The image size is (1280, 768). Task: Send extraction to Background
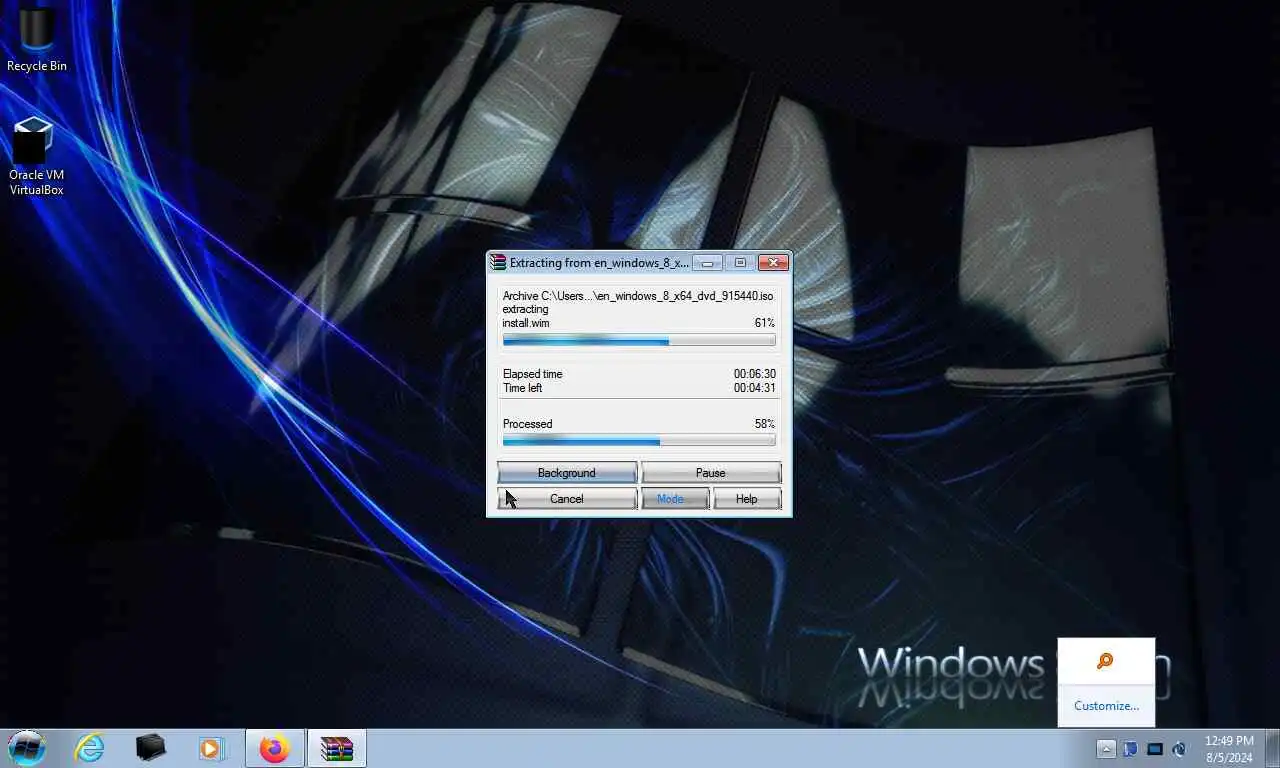tap(567, 473)
